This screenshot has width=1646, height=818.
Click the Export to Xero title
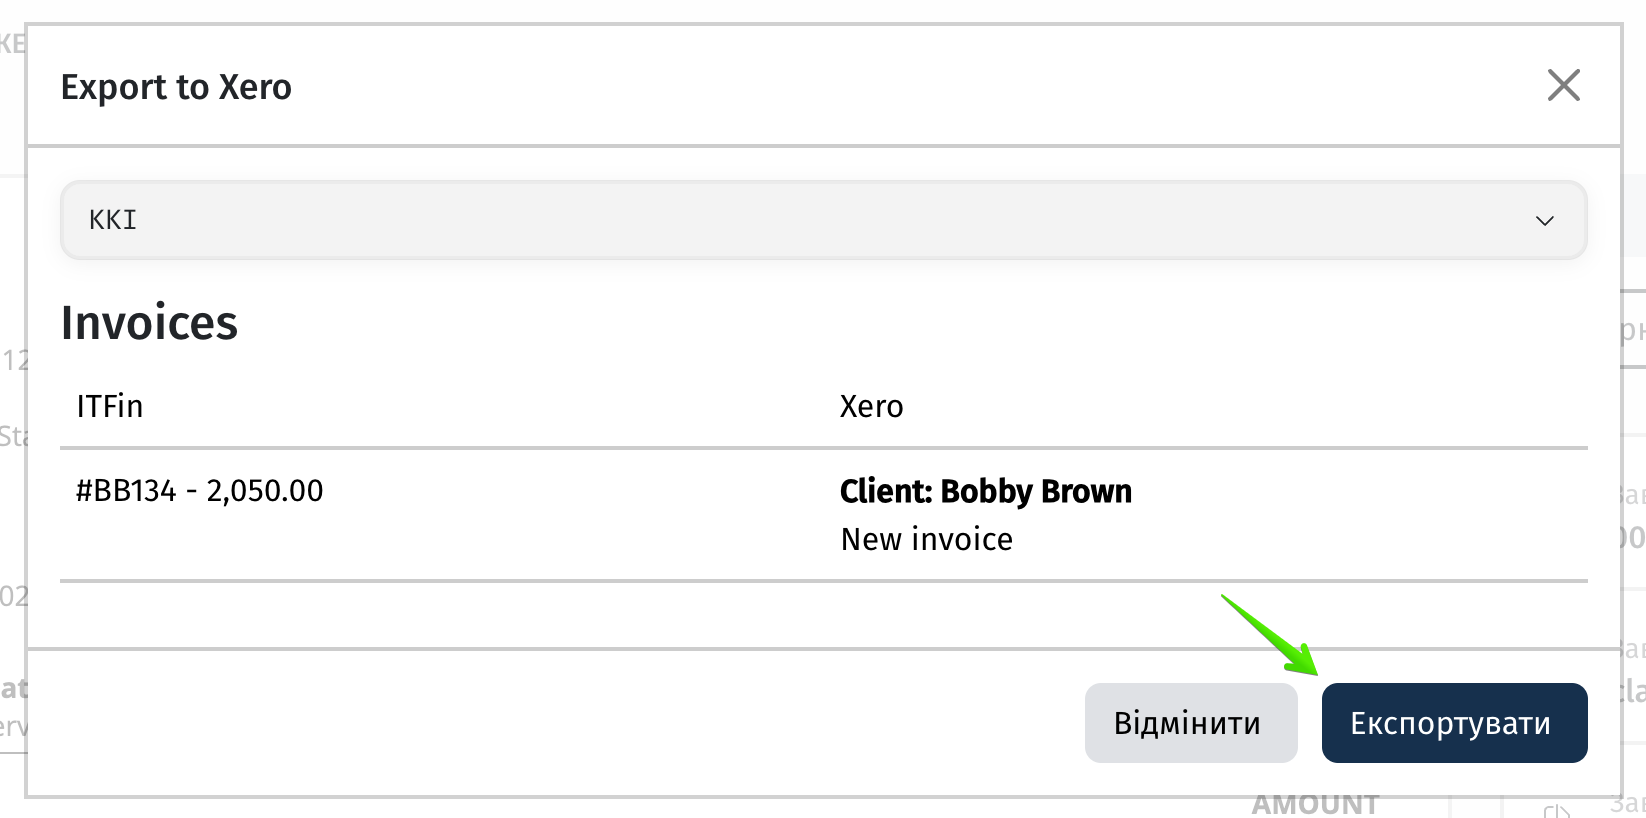pyautogui.click(x=176, y=87)
